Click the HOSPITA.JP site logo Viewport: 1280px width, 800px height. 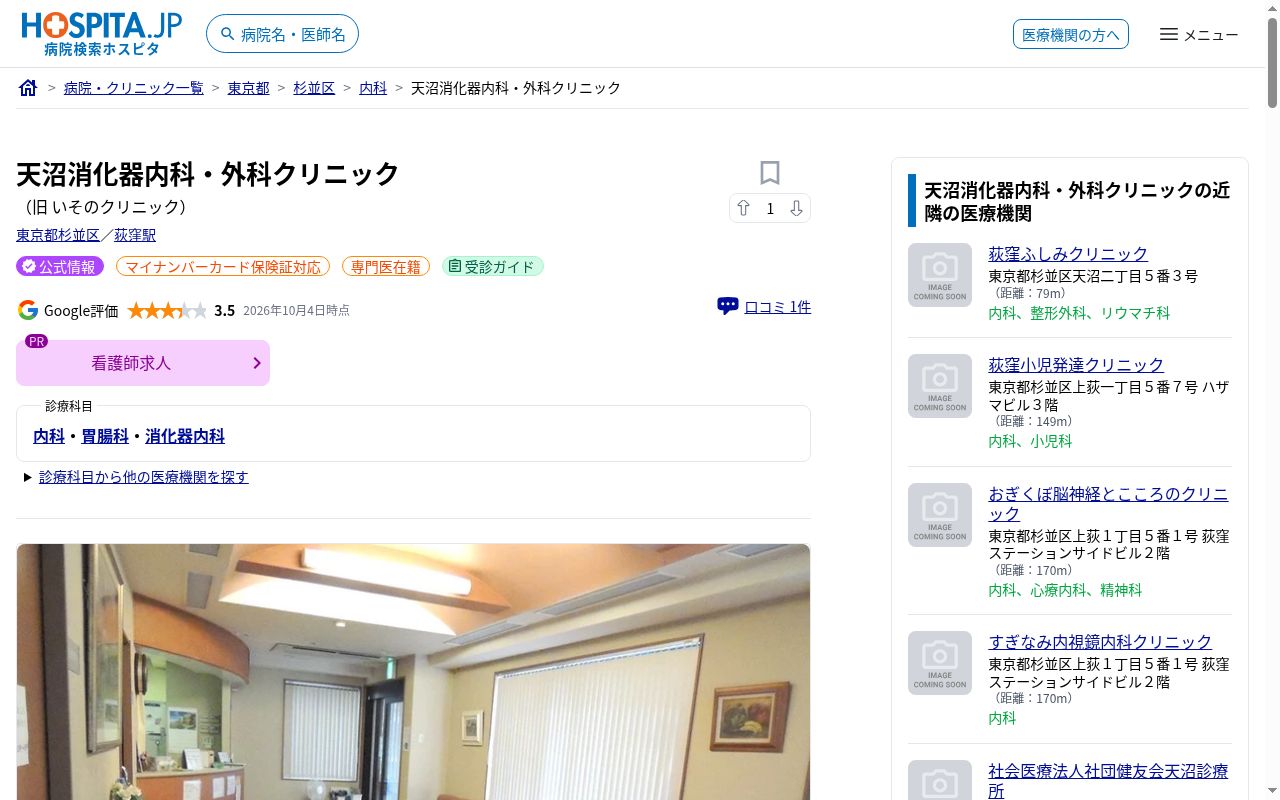click(101, 34)
